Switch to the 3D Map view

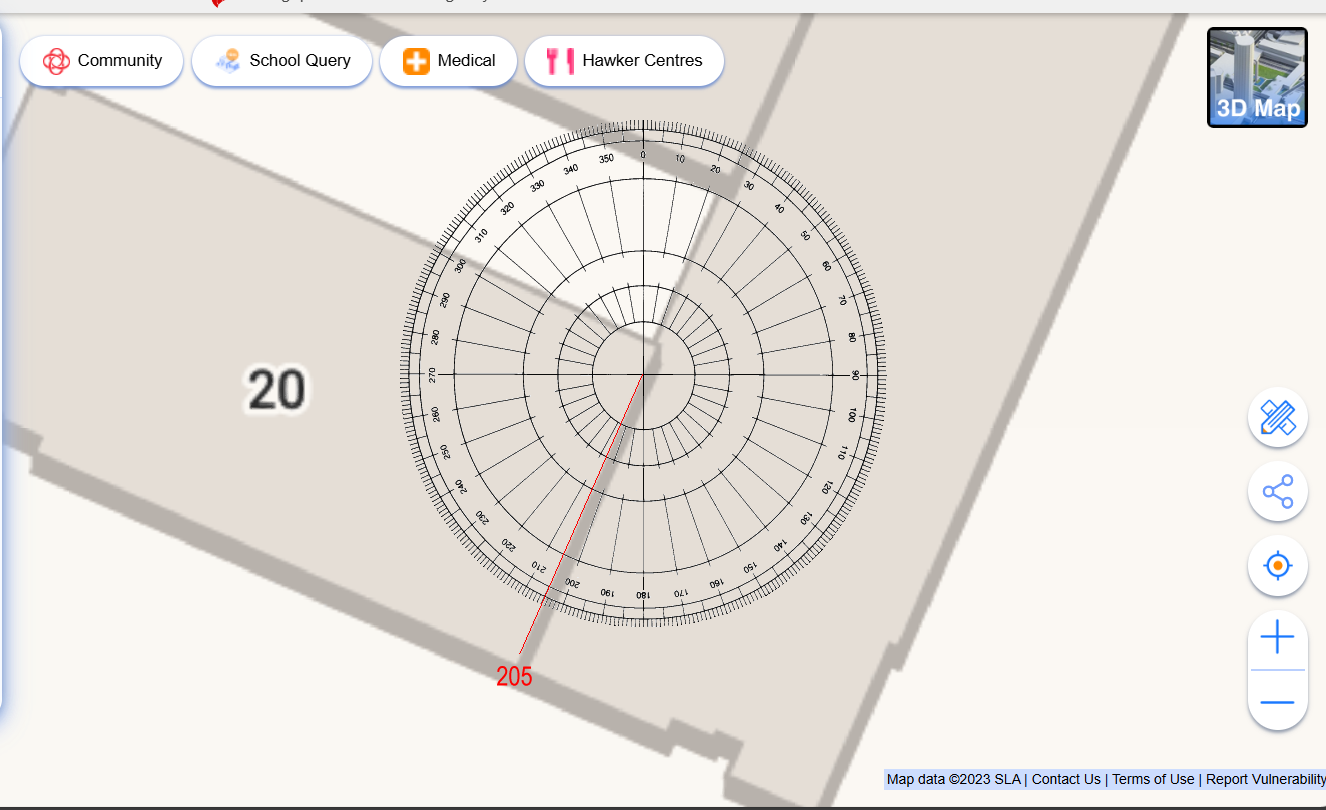(1257, 77)
